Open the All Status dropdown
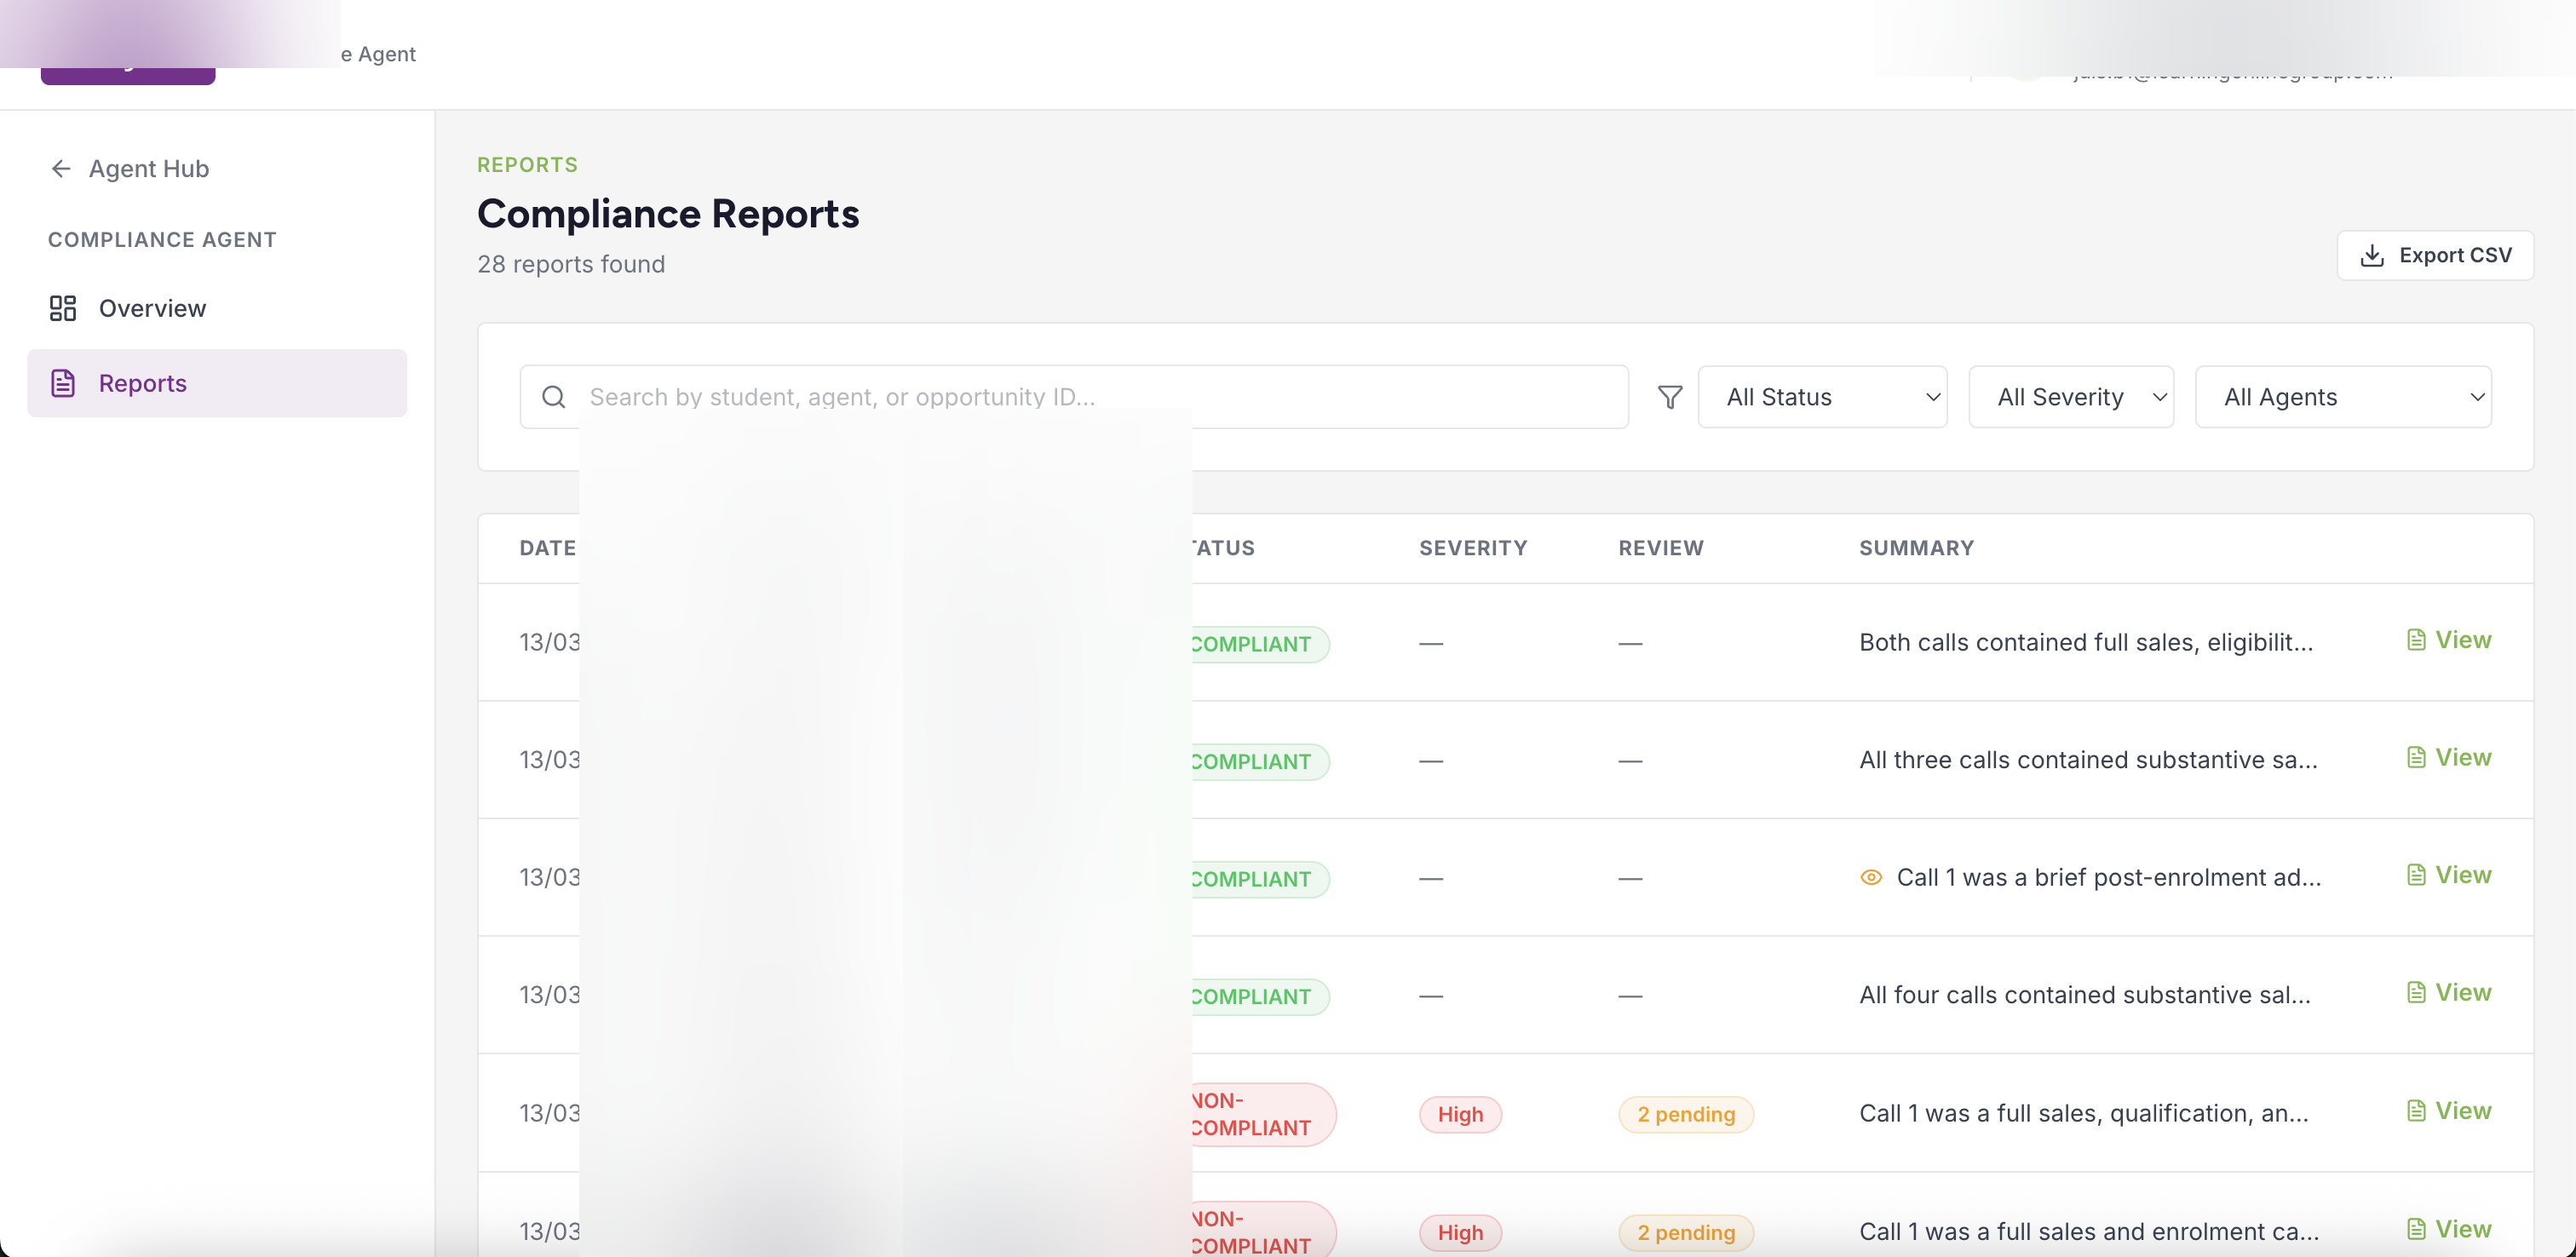 point(1822,397)
